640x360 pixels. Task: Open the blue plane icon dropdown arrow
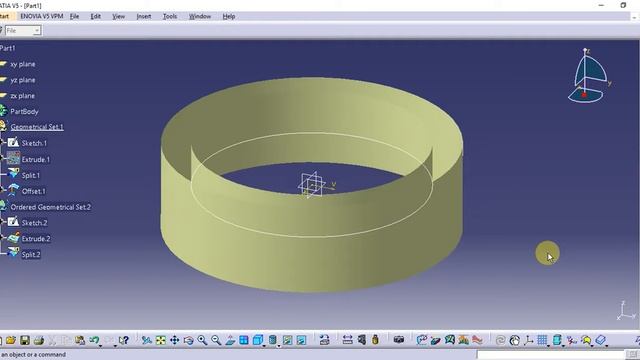tap(607, 346)
